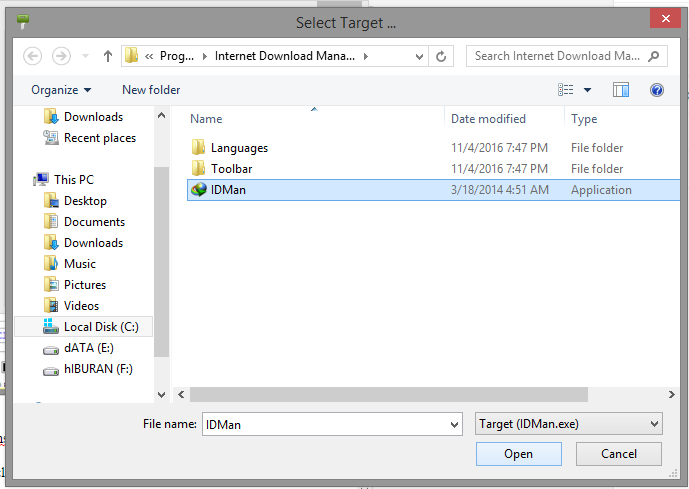
Task: Click the Cancel button
Action: (x=619, y=454)
